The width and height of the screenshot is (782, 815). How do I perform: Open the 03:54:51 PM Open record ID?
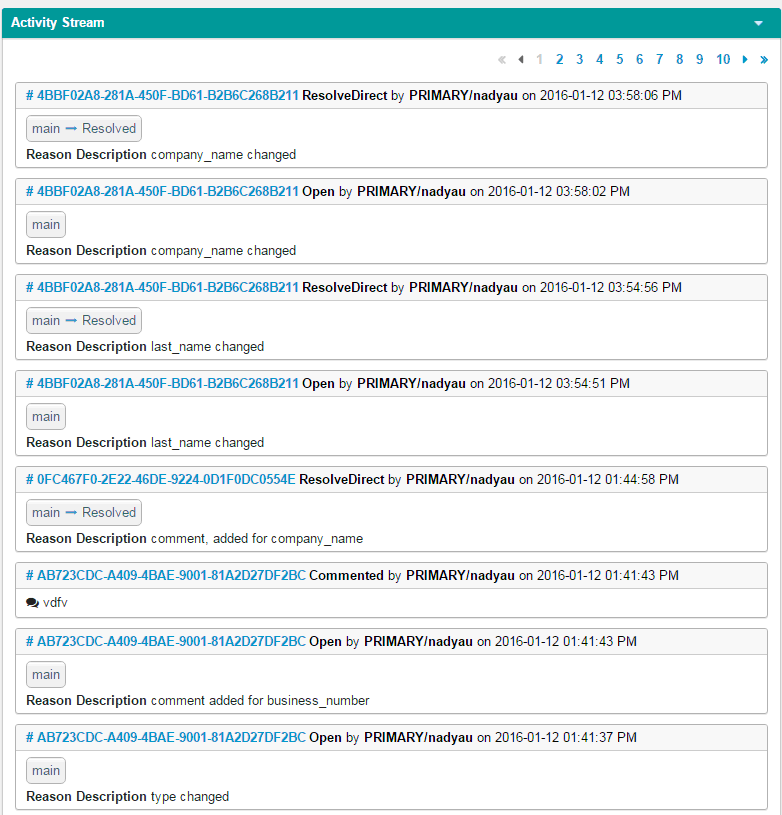[162, 384]
